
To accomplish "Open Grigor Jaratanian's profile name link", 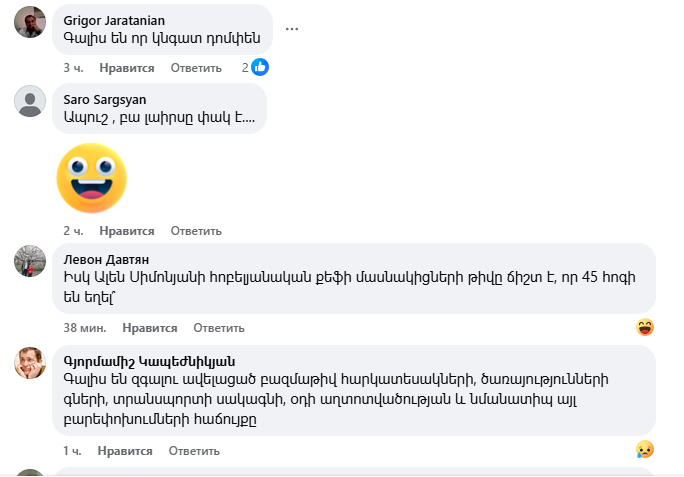I will [114, 20].
